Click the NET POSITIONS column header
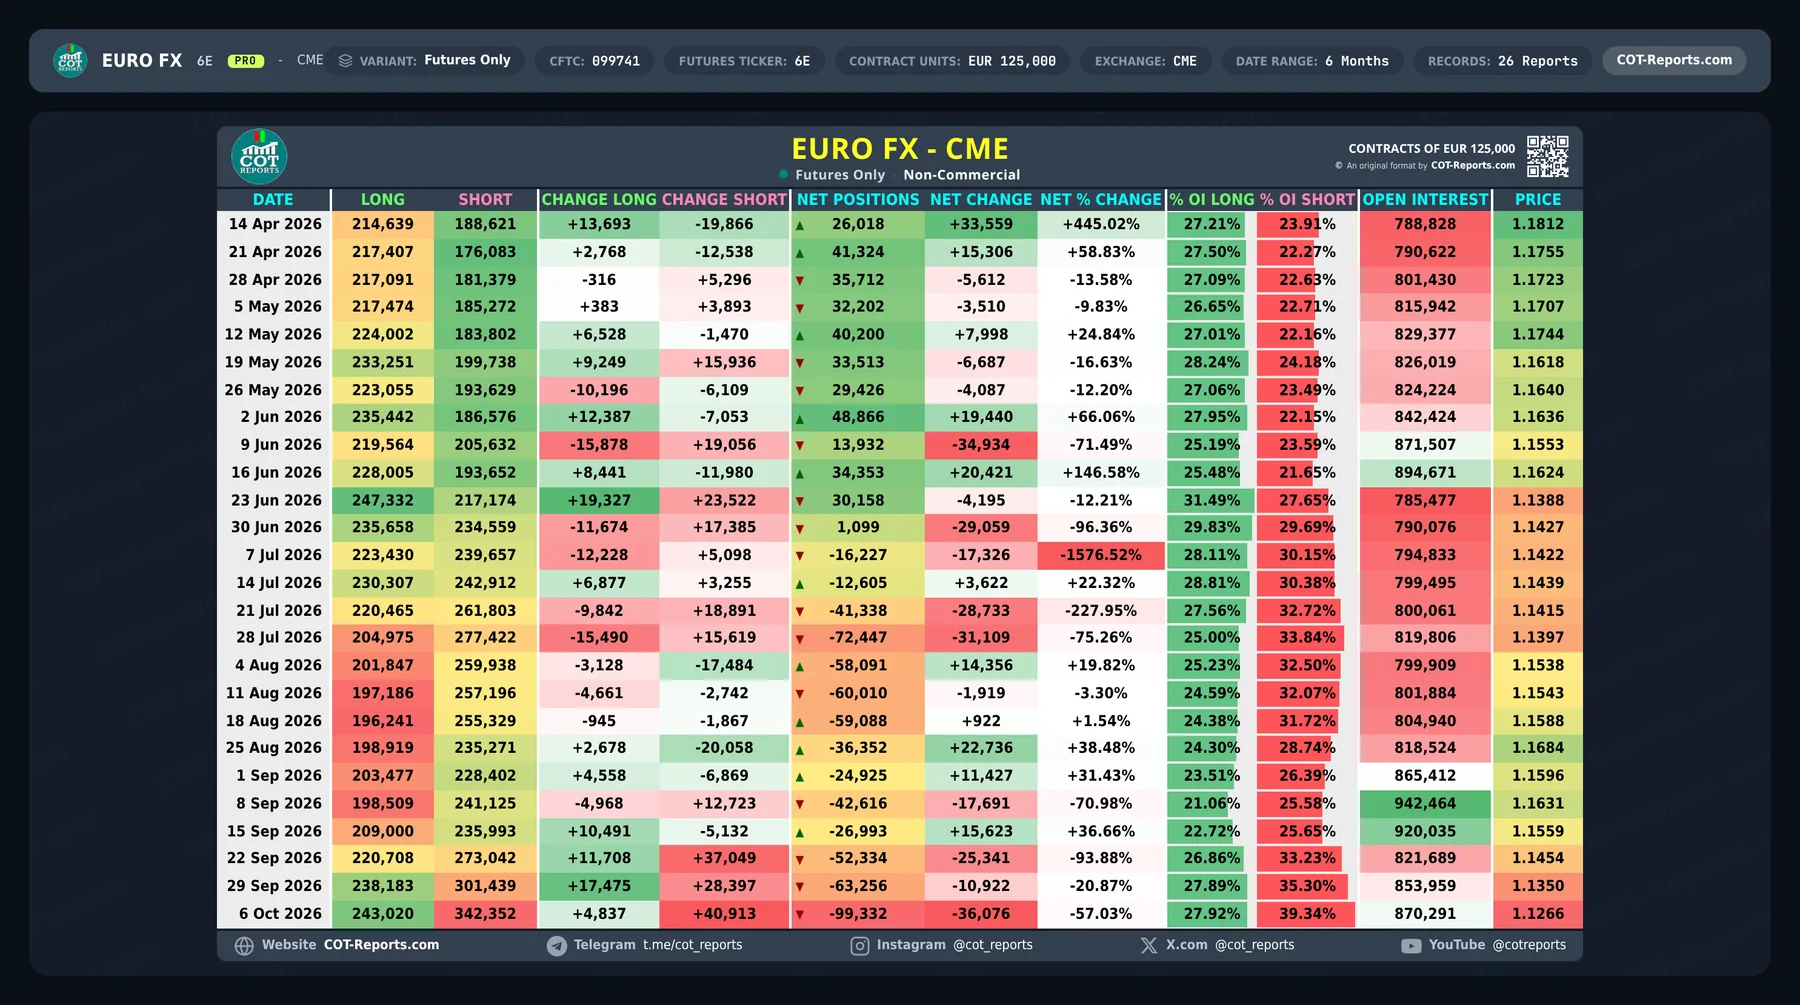Image resolution: width=1800 pixels, height=1005 pixels. [858, 199]
